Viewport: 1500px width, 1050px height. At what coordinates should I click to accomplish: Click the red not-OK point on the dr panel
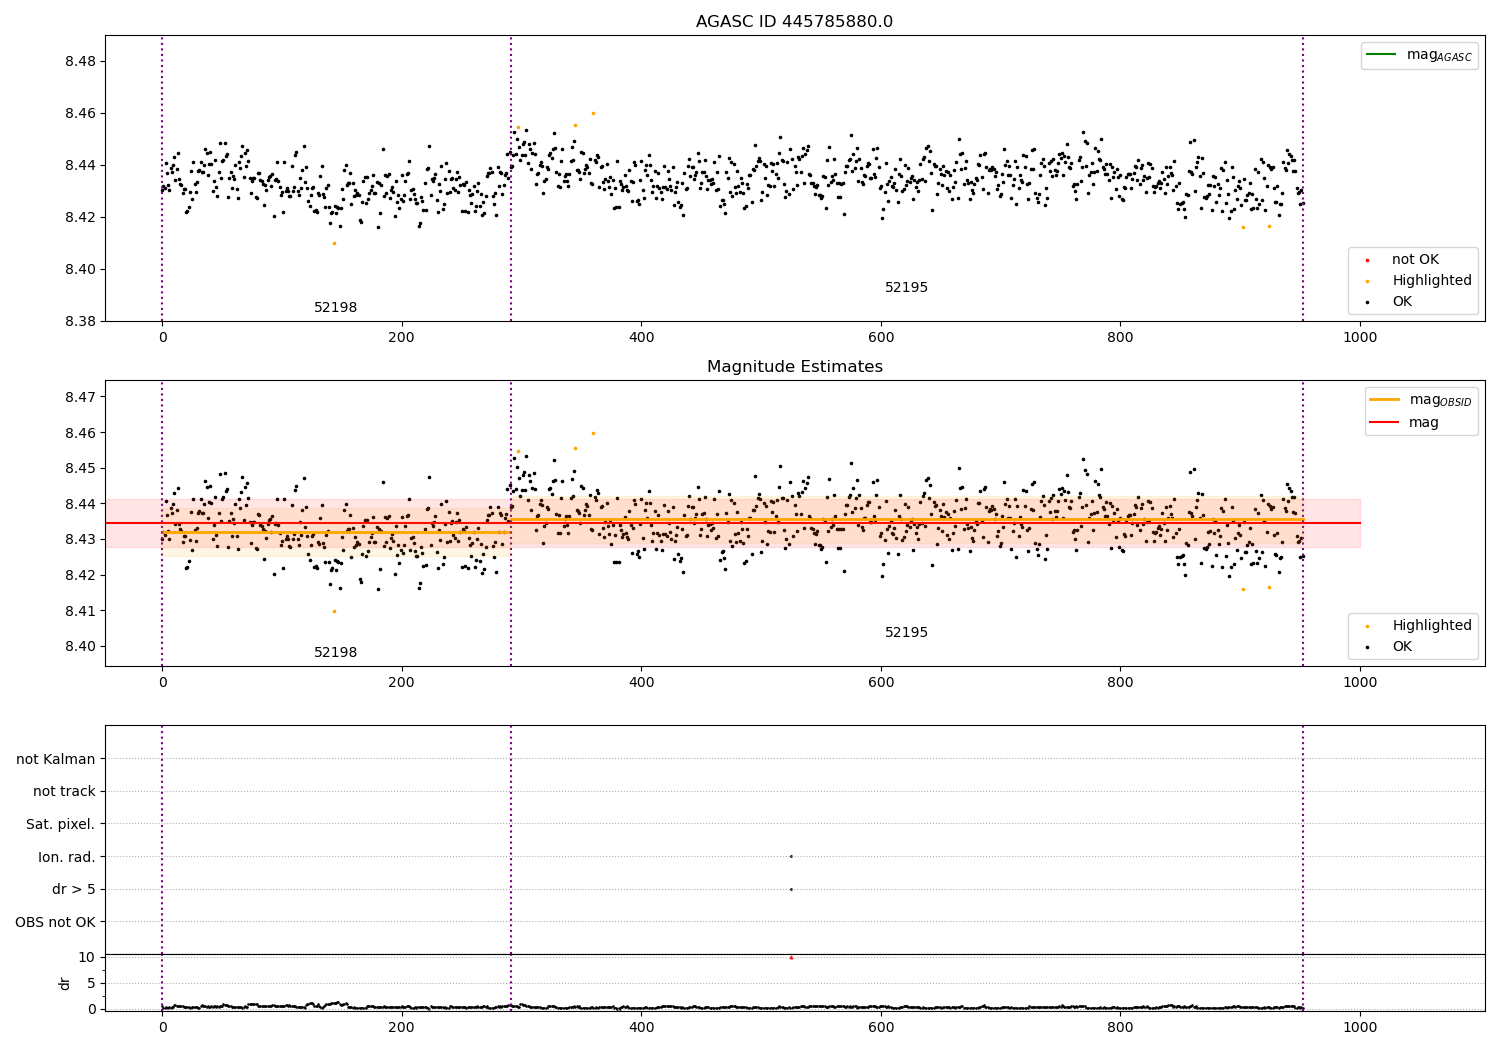coord(791,958)
